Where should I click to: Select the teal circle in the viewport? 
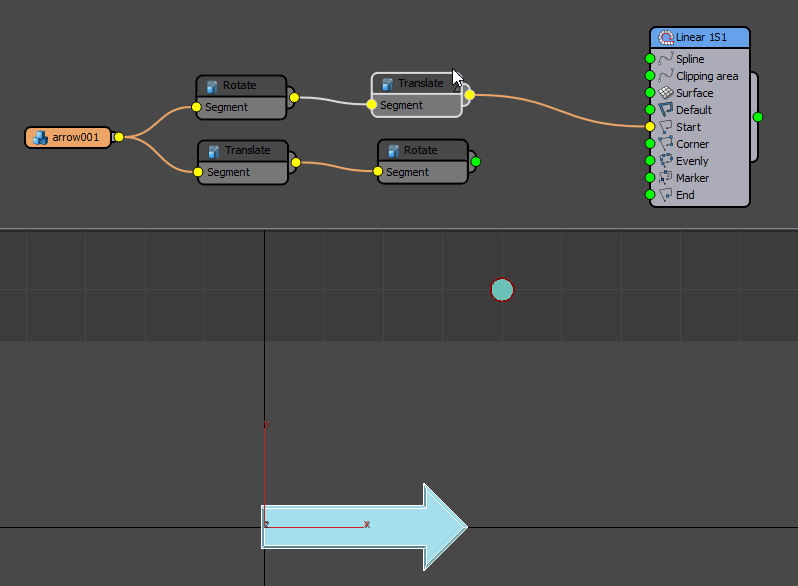pyautogui.click(x=502, y=290)
